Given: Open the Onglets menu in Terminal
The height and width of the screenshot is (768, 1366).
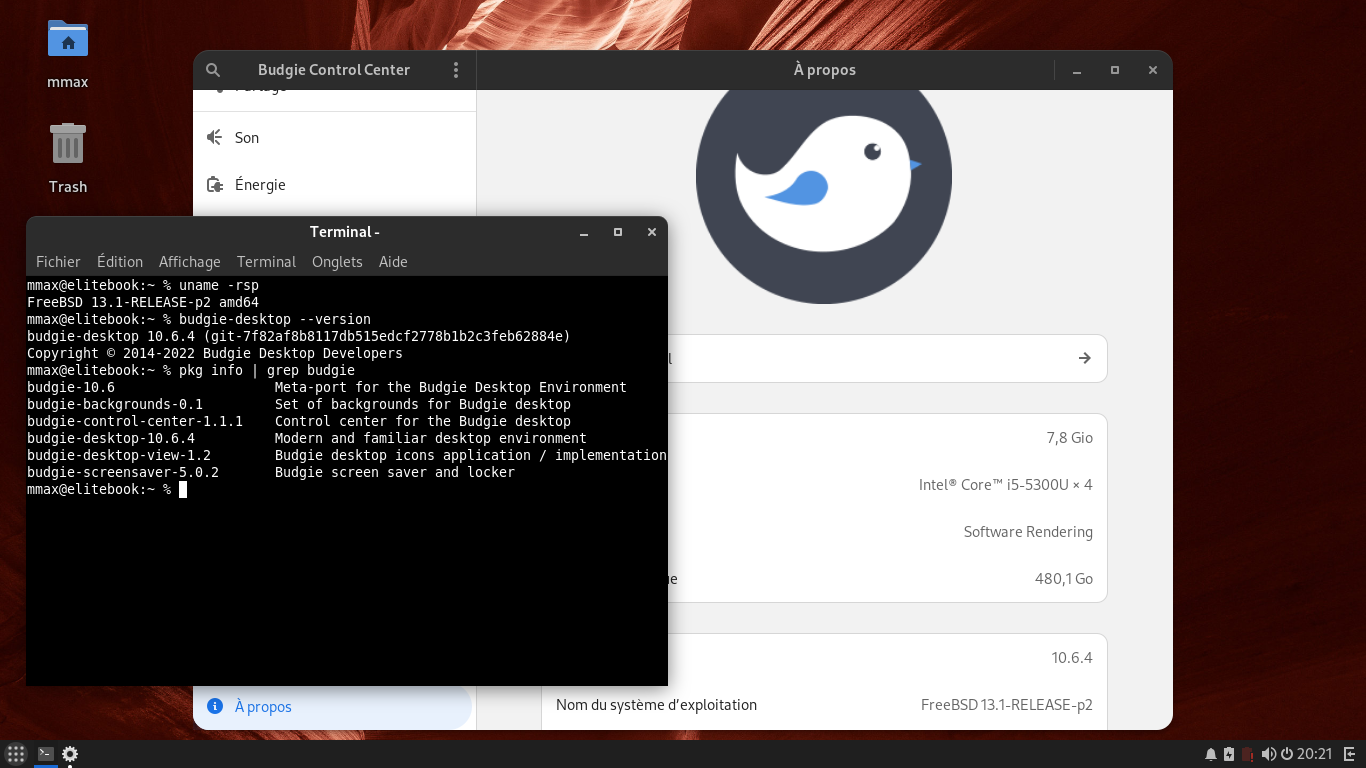Looking at the screenshot, I should (x=337, y=262).
